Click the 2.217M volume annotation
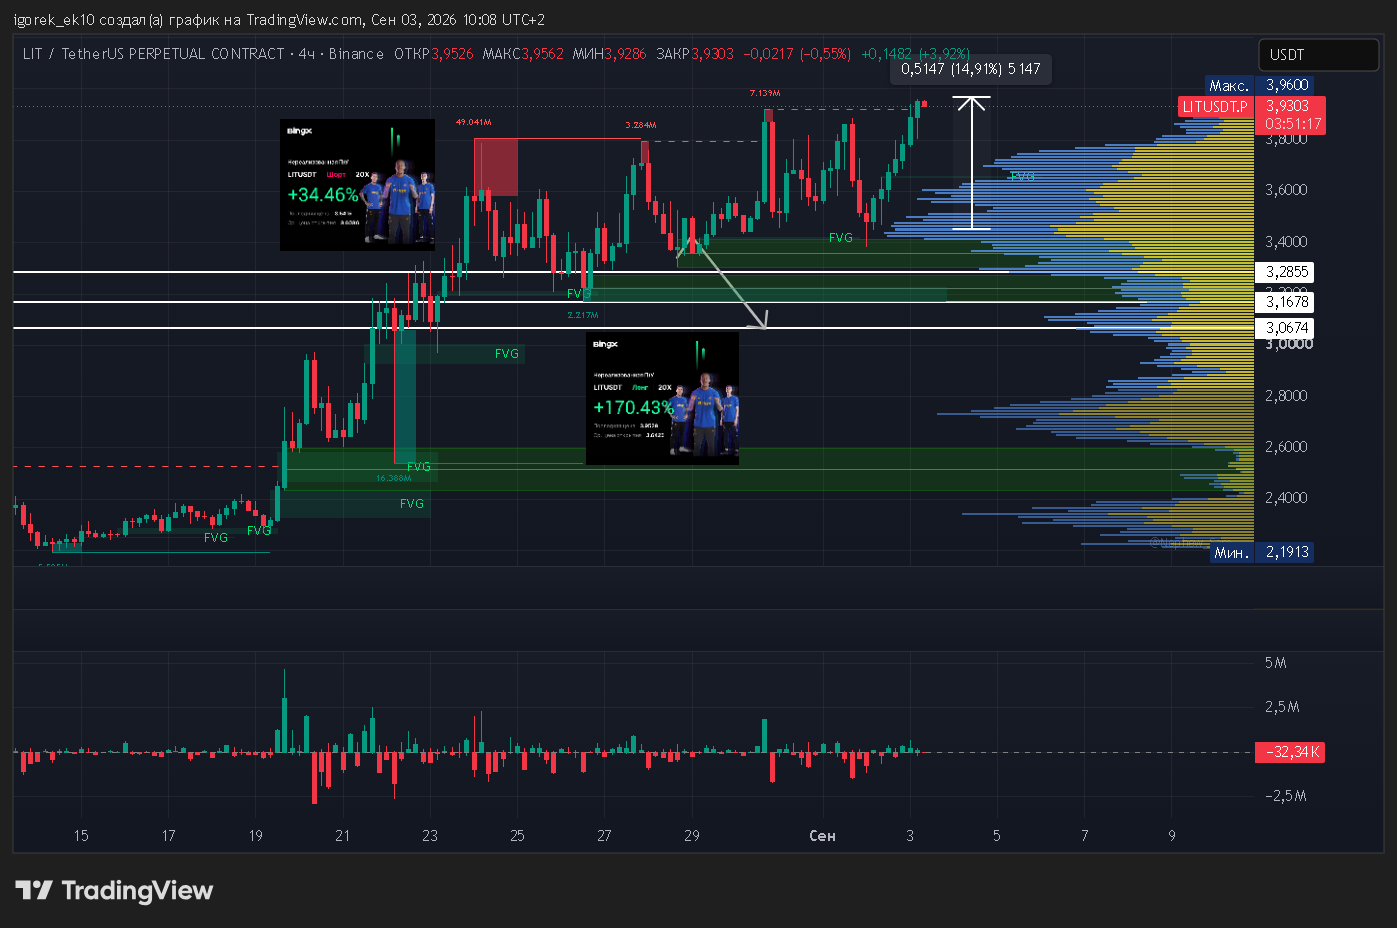 click(x=583, y=315)
